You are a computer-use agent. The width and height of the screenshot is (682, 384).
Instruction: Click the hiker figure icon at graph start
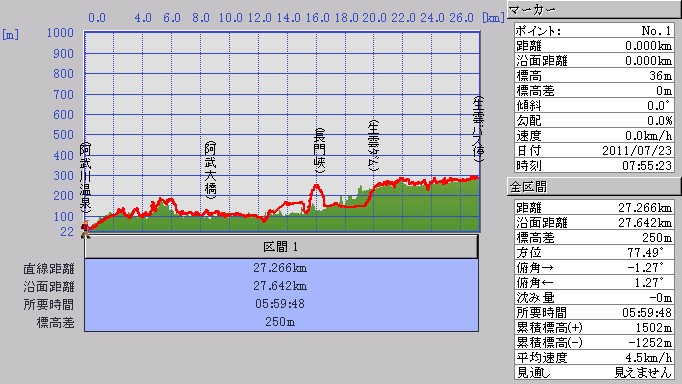(x=86, y=229)
